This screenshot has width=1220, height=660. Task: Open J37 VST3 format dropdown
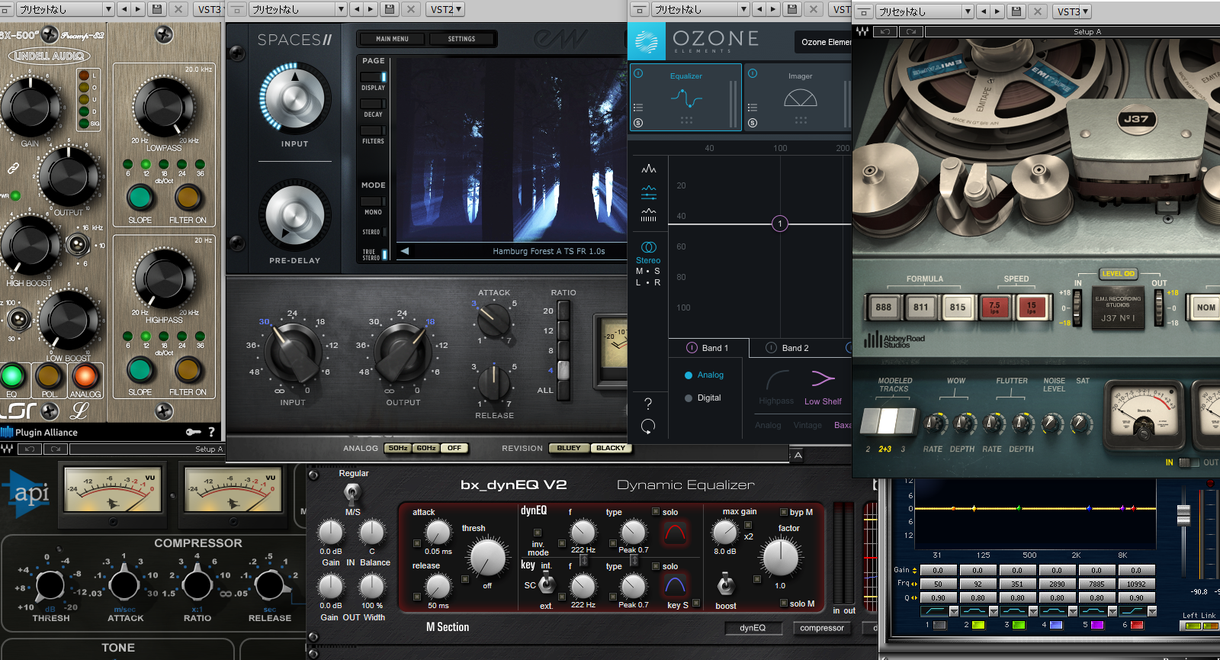tap(1073, 11)
